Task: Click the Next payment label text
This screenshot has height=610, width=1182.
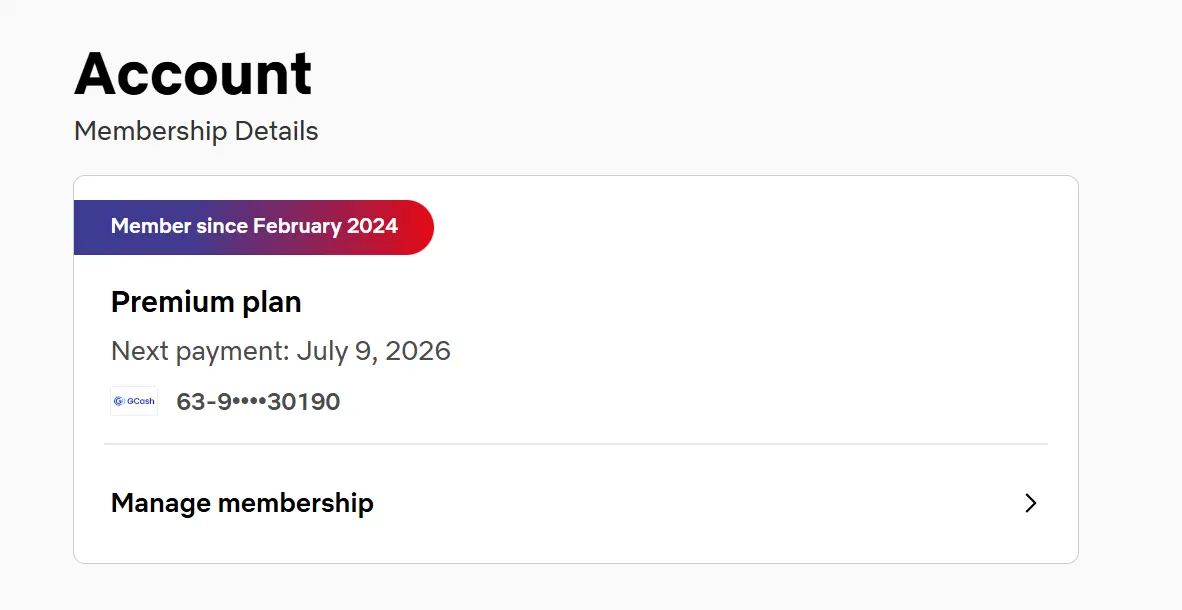Action: pyautogui.click(x=200, y=351)
